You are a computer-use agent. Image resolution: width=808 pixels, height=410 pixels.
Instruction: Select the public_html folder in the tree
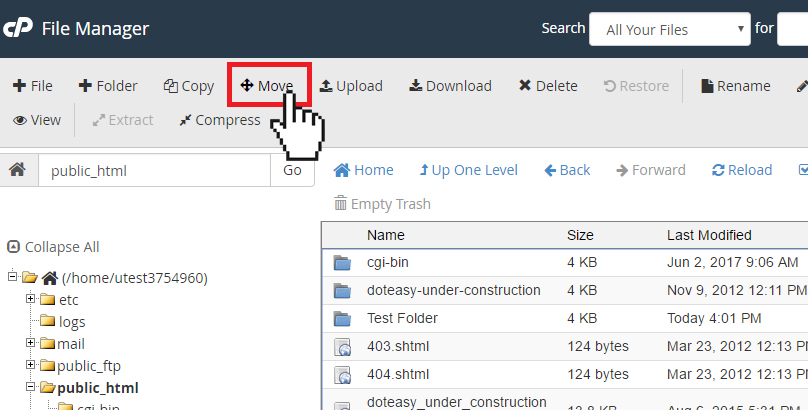point(98,388)
